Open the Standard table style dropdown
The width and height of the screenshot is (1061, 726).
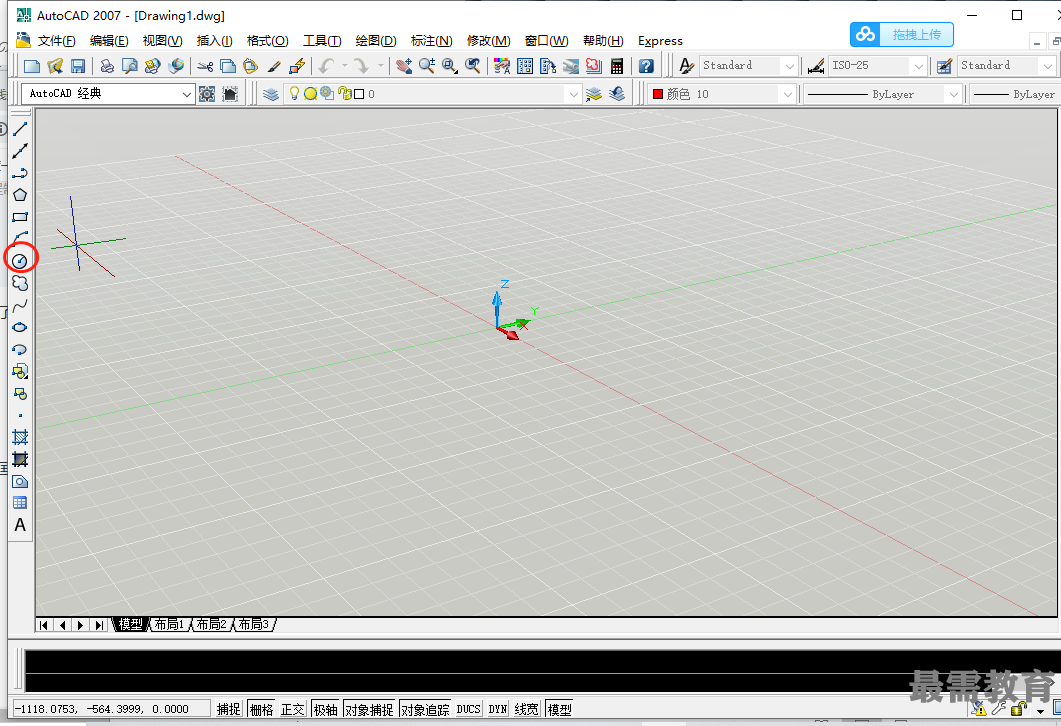(x=1047, y=66)
